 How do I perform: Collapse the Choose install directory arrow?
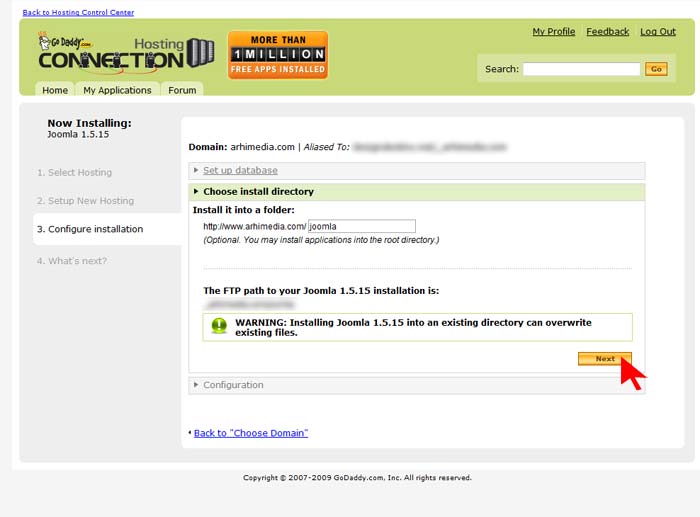click(196, 192)
